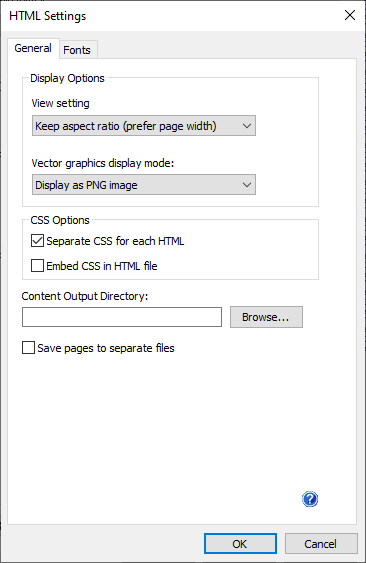The width and height of the screenshot is (366, 563).
Task: Select the General tab
Action: coord(33,48)
